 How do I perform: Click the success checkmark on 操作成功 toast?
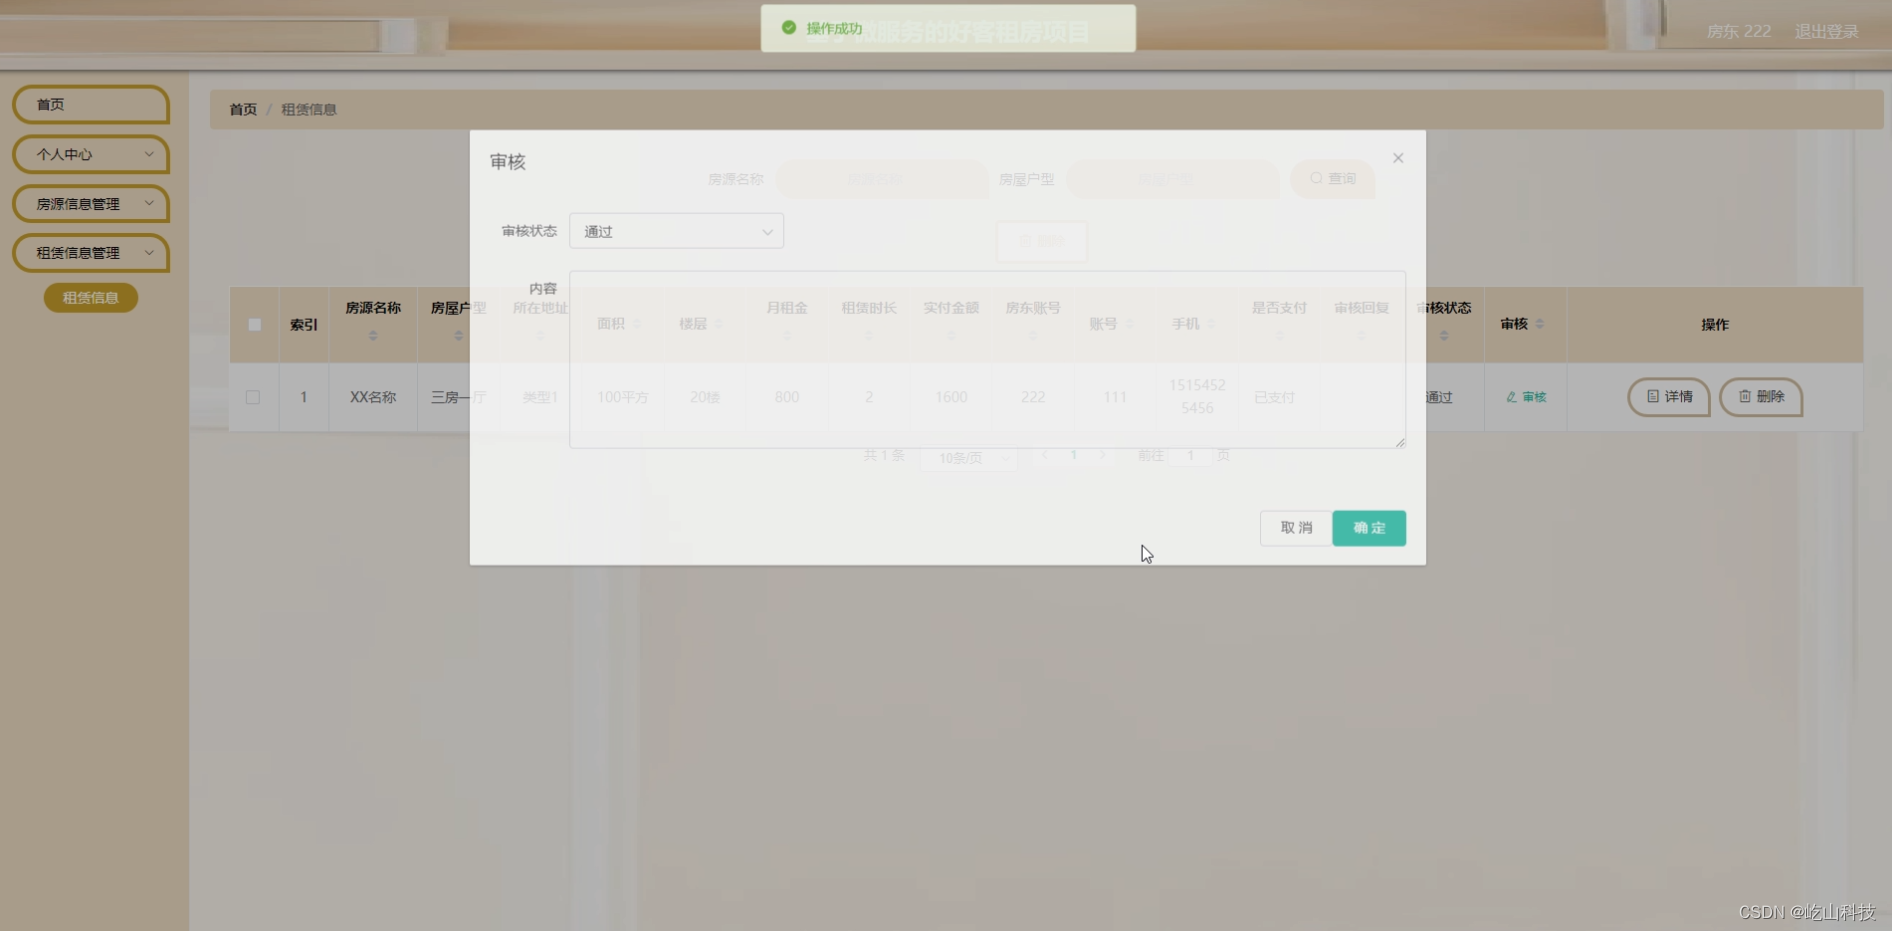point(789,29)
